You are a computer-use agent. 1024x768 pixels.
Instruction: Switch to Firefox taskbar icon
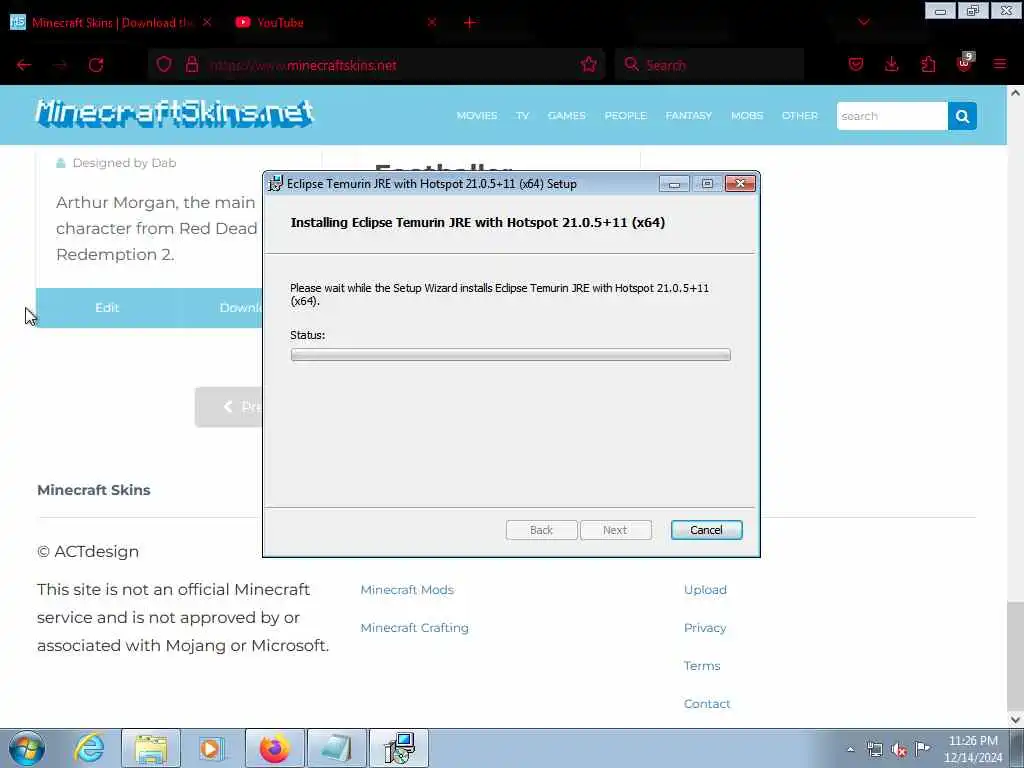pos(274,748)
